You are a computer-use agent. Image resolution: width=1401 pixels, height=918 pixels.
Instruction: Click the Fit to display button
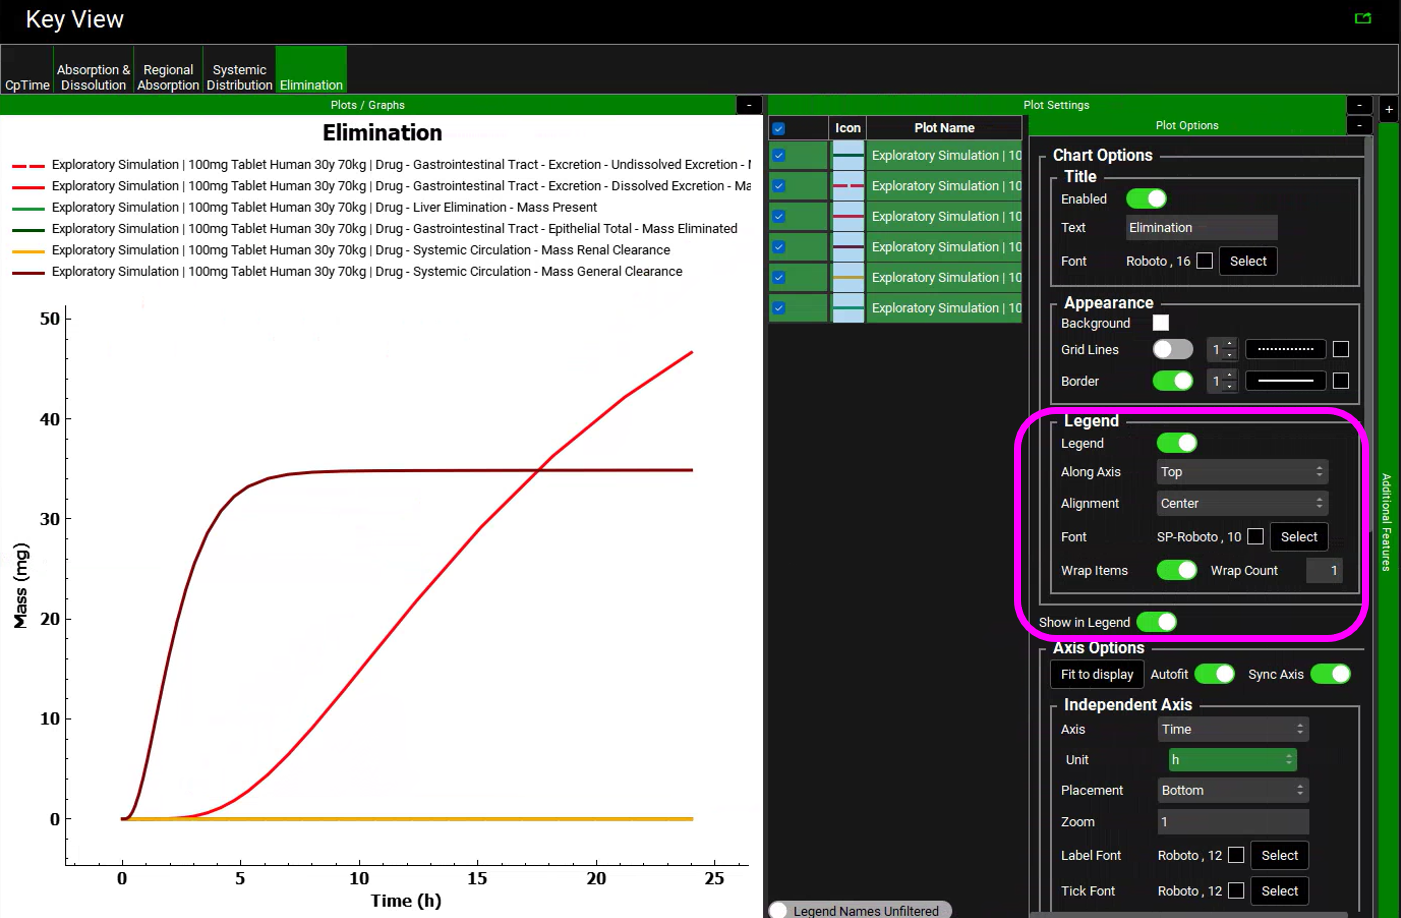tap(1096, 675)
